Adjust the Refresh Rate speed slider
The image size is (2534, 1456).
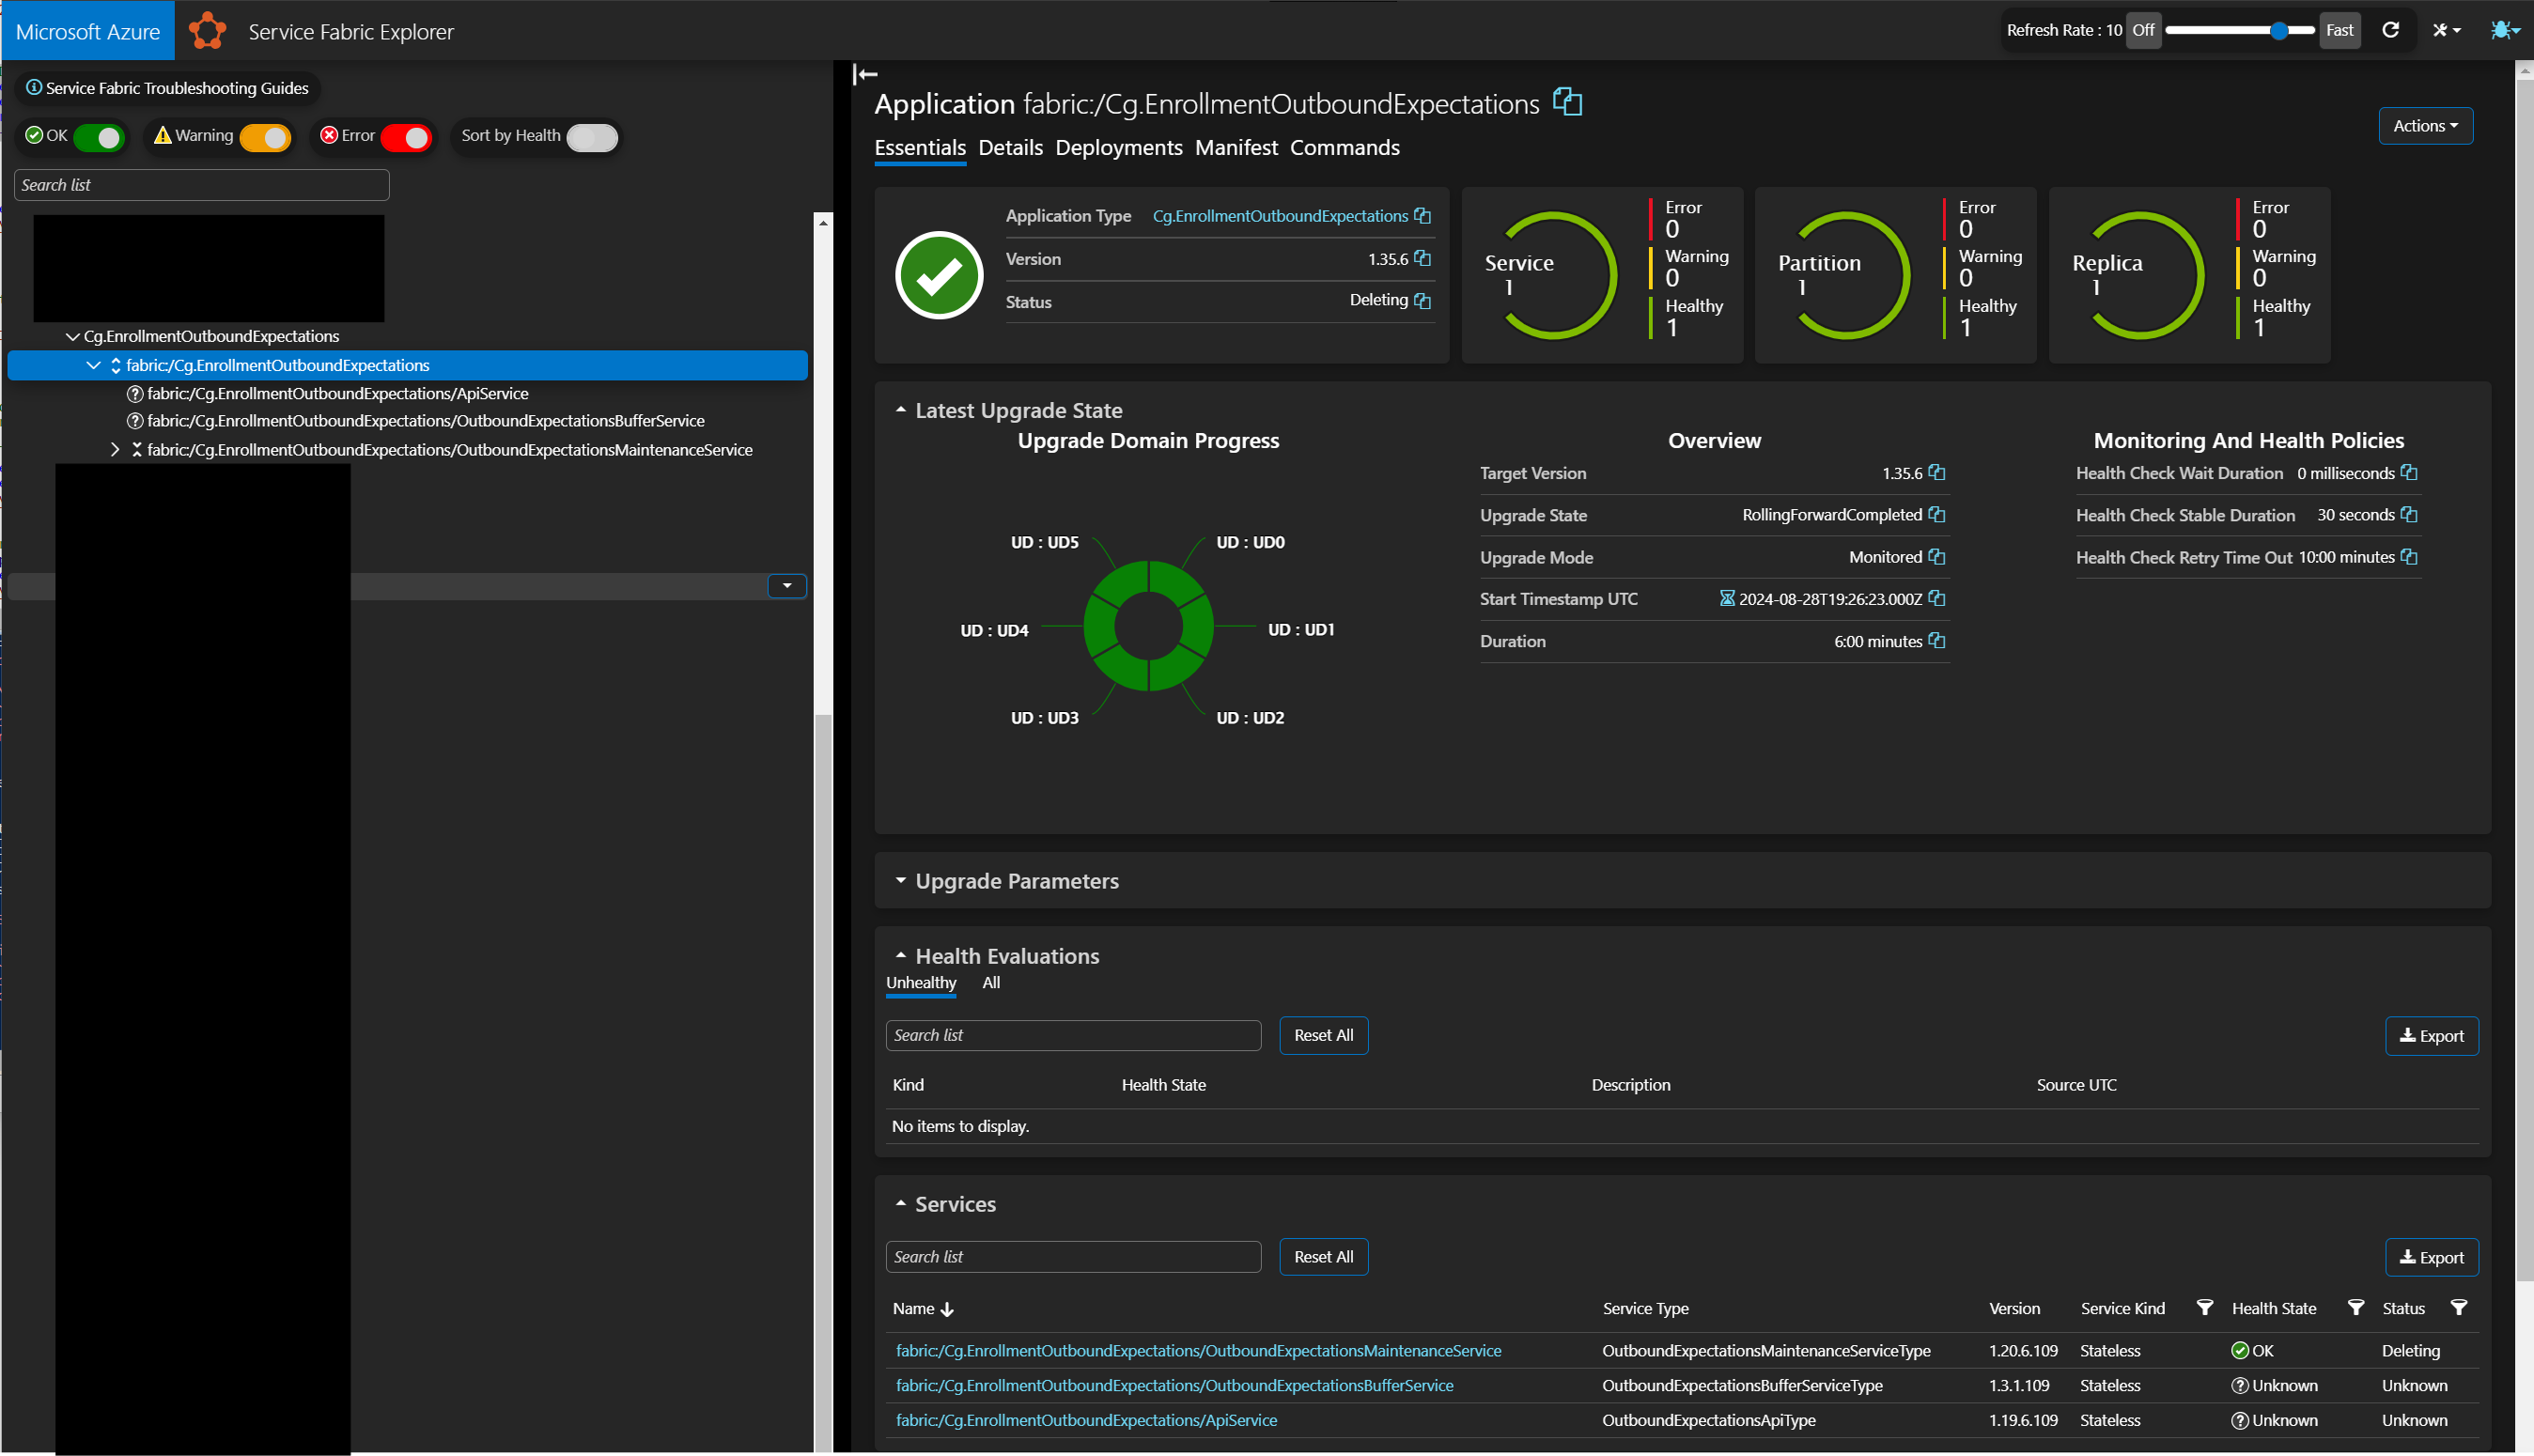(2280, 29)
